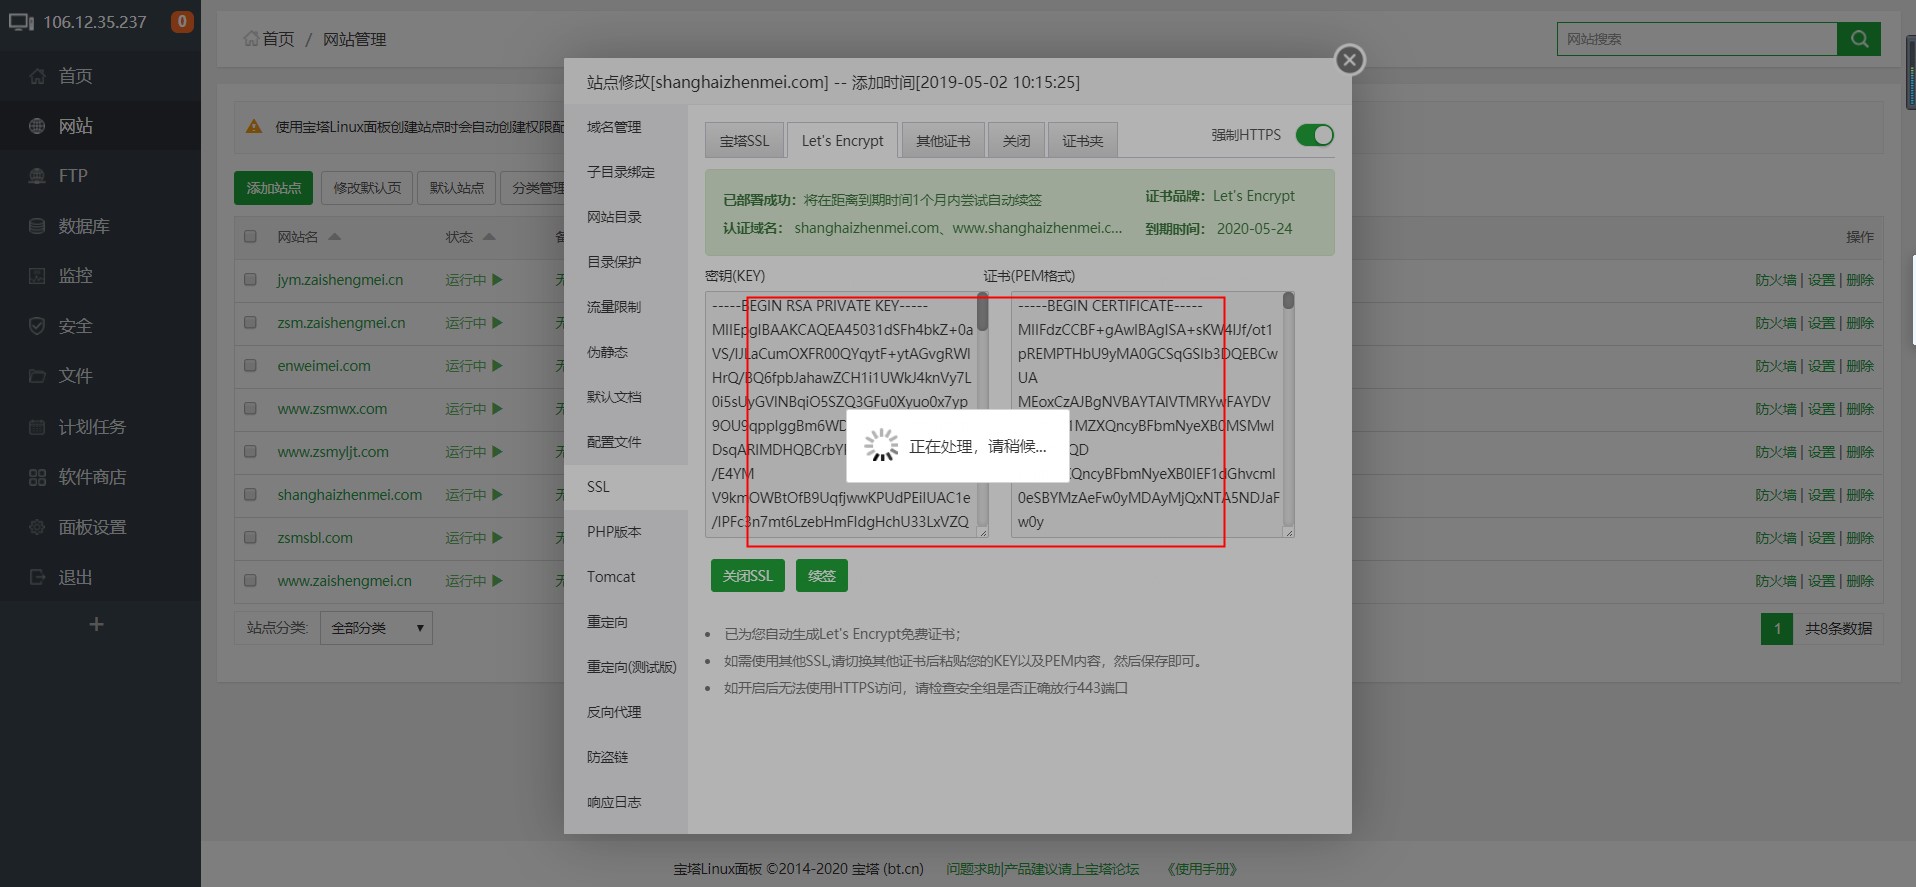Image resolution: width=1916 pixels, height=887 pixels.
Task: Close the site edit dialog with X
Action: coord(1350,60)
